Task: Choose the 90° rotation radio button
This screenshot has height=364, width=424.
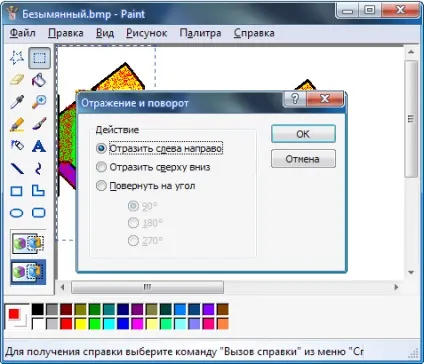Action: (x=133, y=206)
